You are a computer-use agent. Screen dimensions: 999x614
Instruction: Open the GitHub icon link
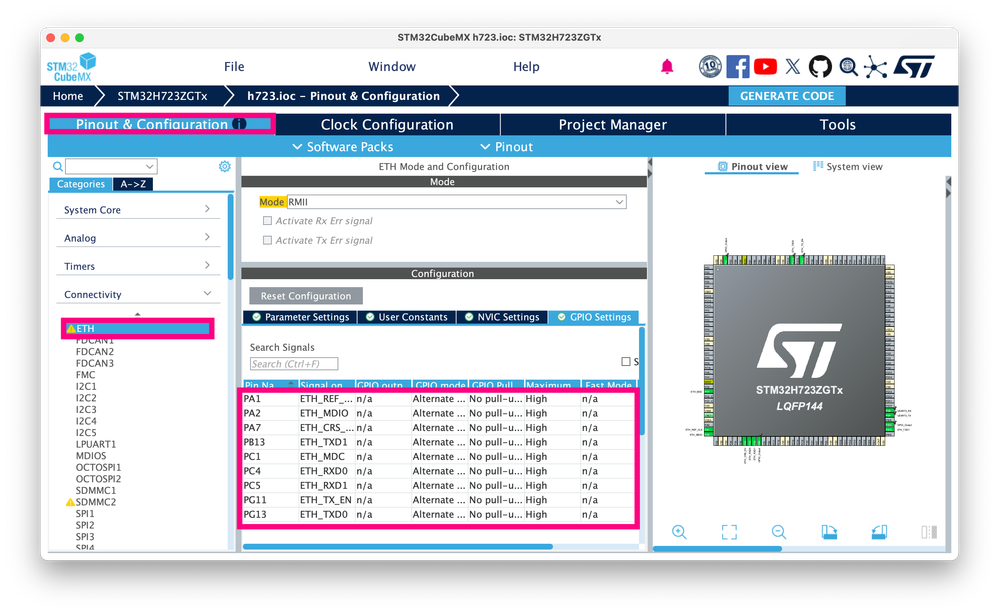tap(820, 66)
